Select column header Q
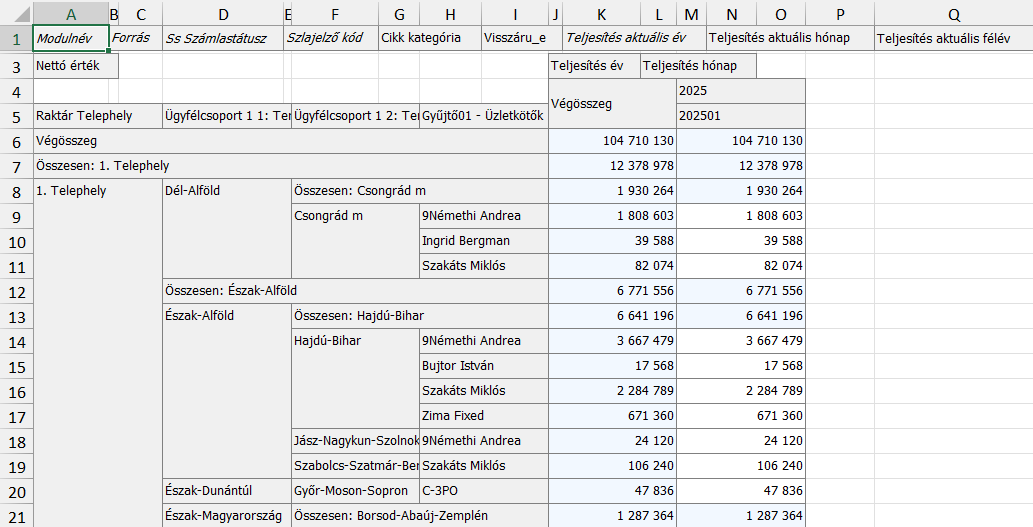Image resolution: width=1033 pixels, height=527 pixels. tap(953, 14)
